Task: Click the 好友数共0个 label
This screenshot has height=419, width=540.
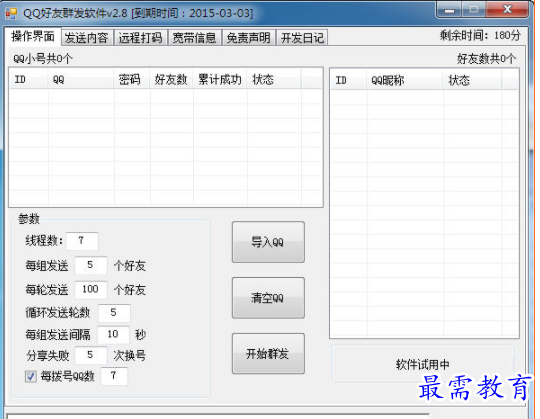Action: pos(486,59)
